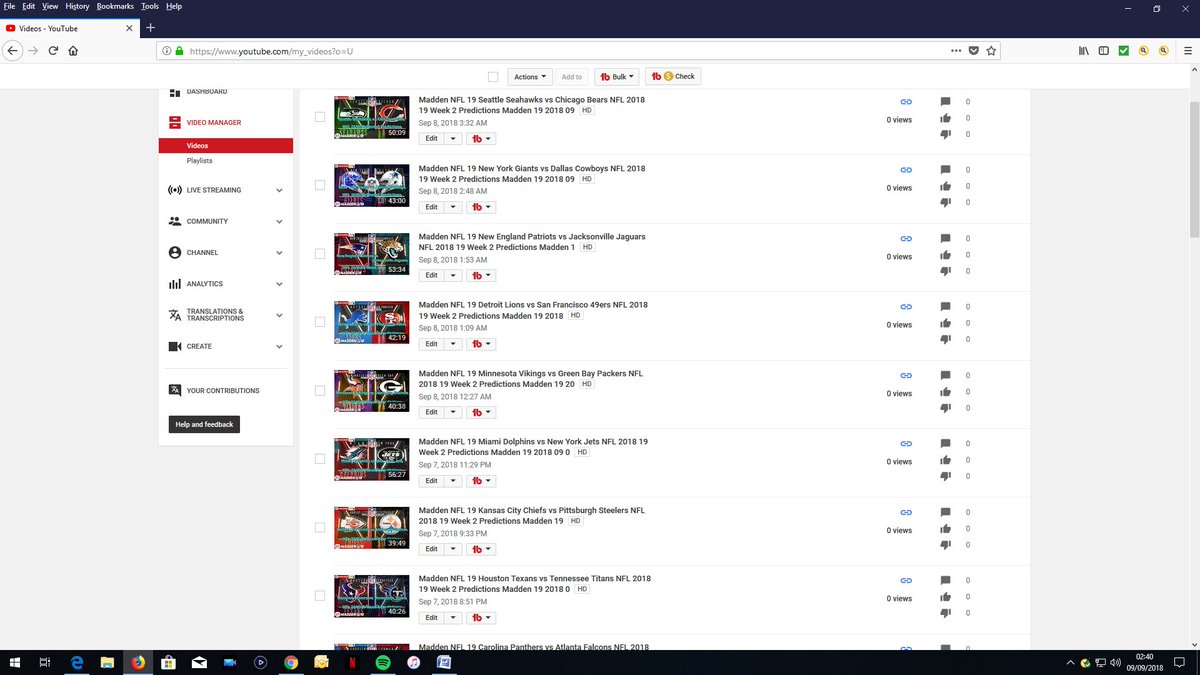
Task: Check the Houston Texans vs Titans video
Action: [x=320, y=595]
